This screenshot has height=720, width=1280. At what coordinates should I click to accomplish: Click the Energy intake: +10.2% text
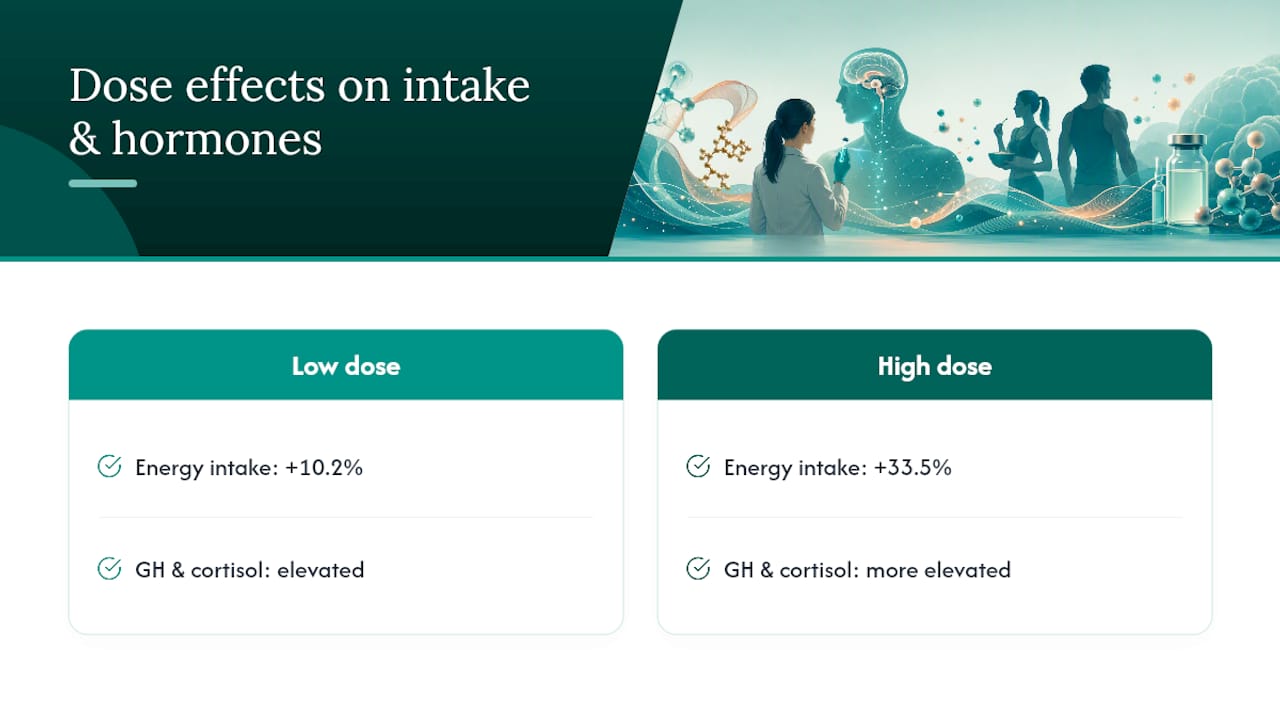pos(249,467)
